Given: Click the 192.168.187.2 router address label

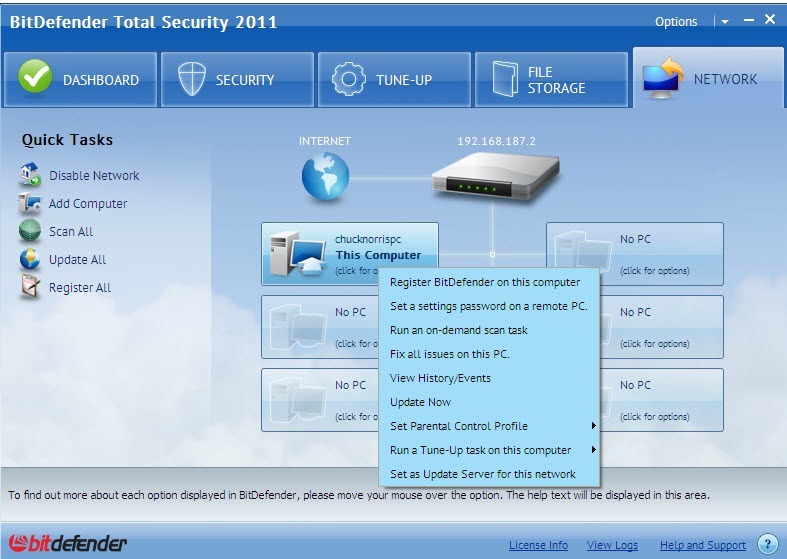Looking at the screenshot, I should coord(496,142).
